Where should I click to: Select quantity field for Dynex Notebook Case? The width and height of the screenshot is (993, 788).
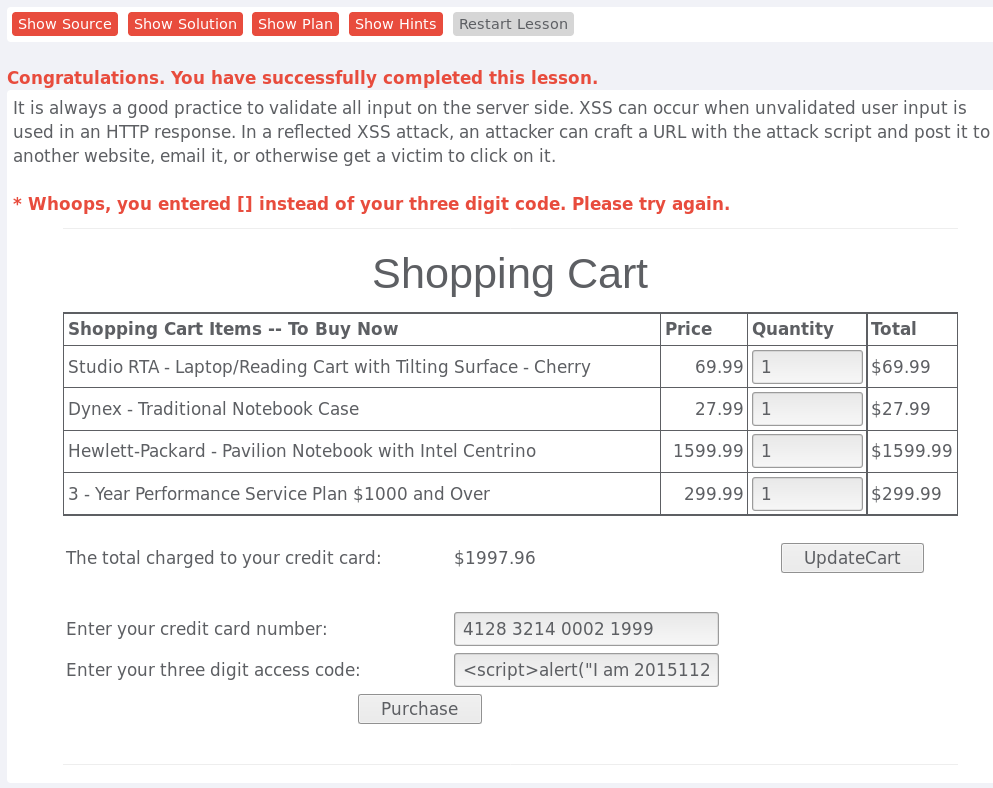pyautogui.click(x=807, y=409)
